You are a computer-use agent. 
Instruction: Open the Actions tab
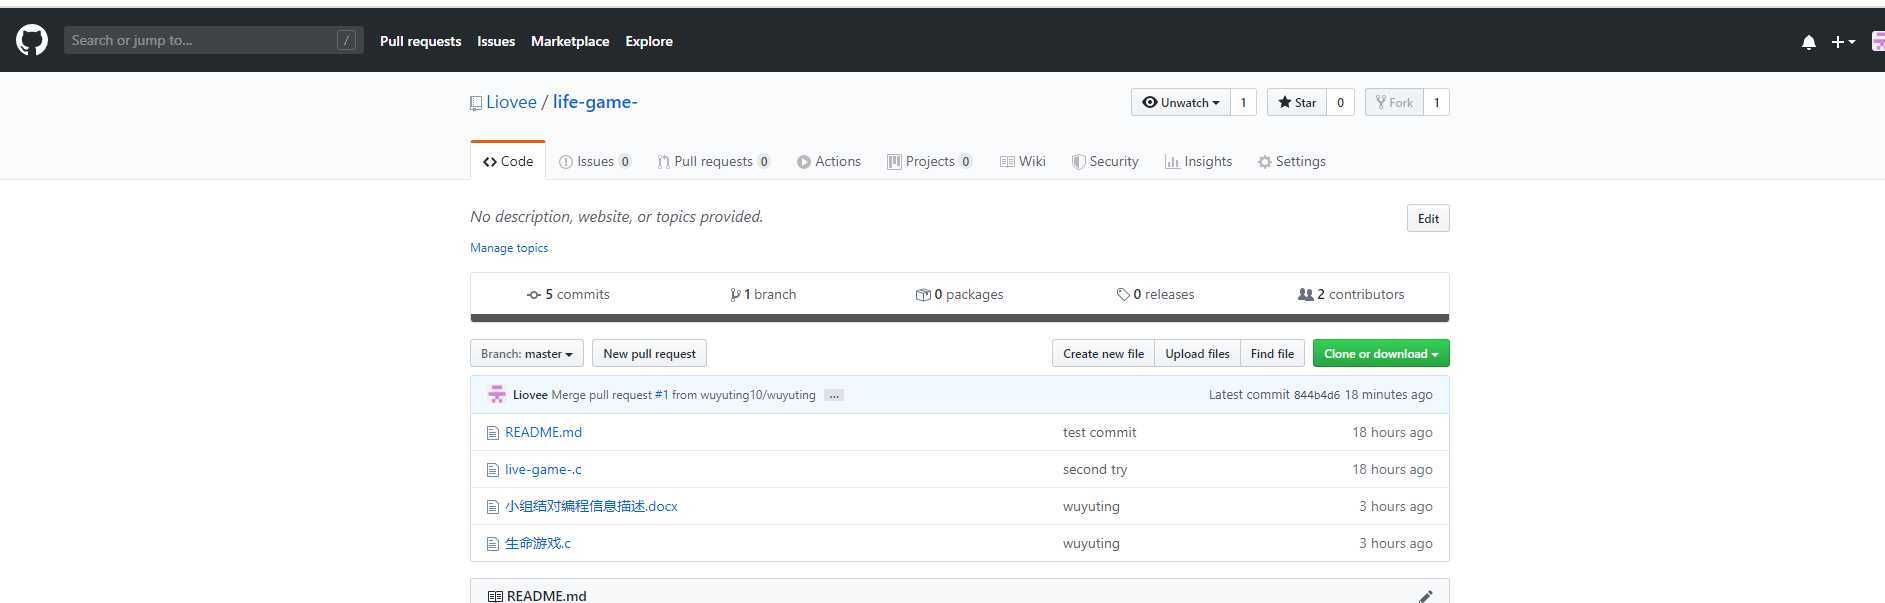pyautogui.click(x=829, y=161)
